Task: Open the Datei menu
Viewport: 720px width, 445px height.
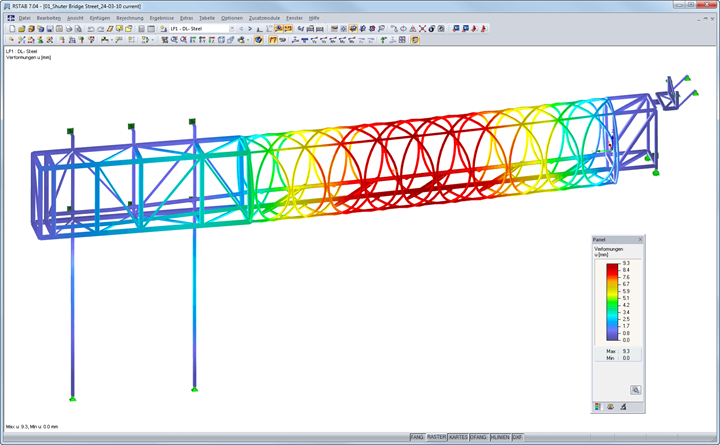Action: tap(24, 18)
